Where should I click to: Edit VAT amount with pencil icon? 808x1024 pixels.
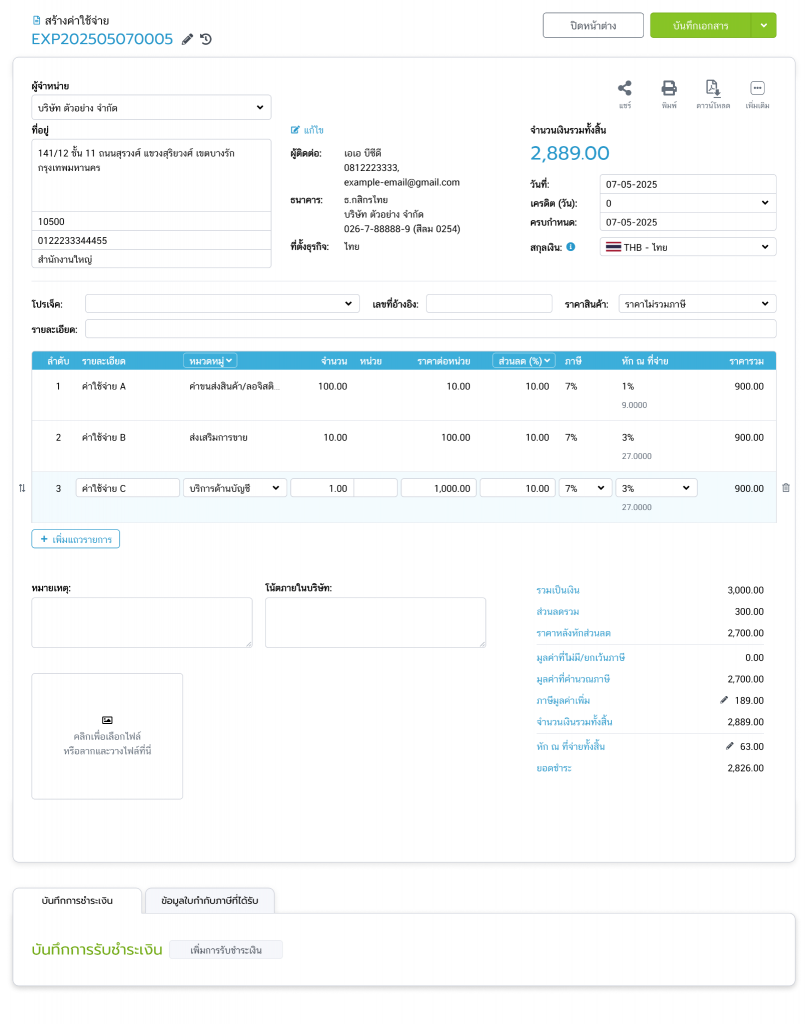[x=724, y=700]
